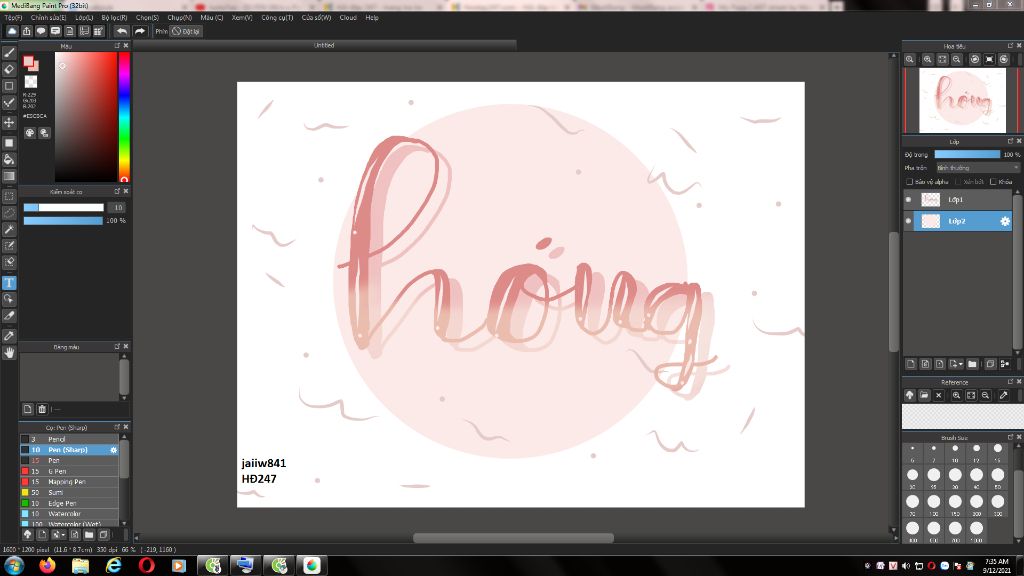Click the Redo arrow in toolbar

pos(140,31)
